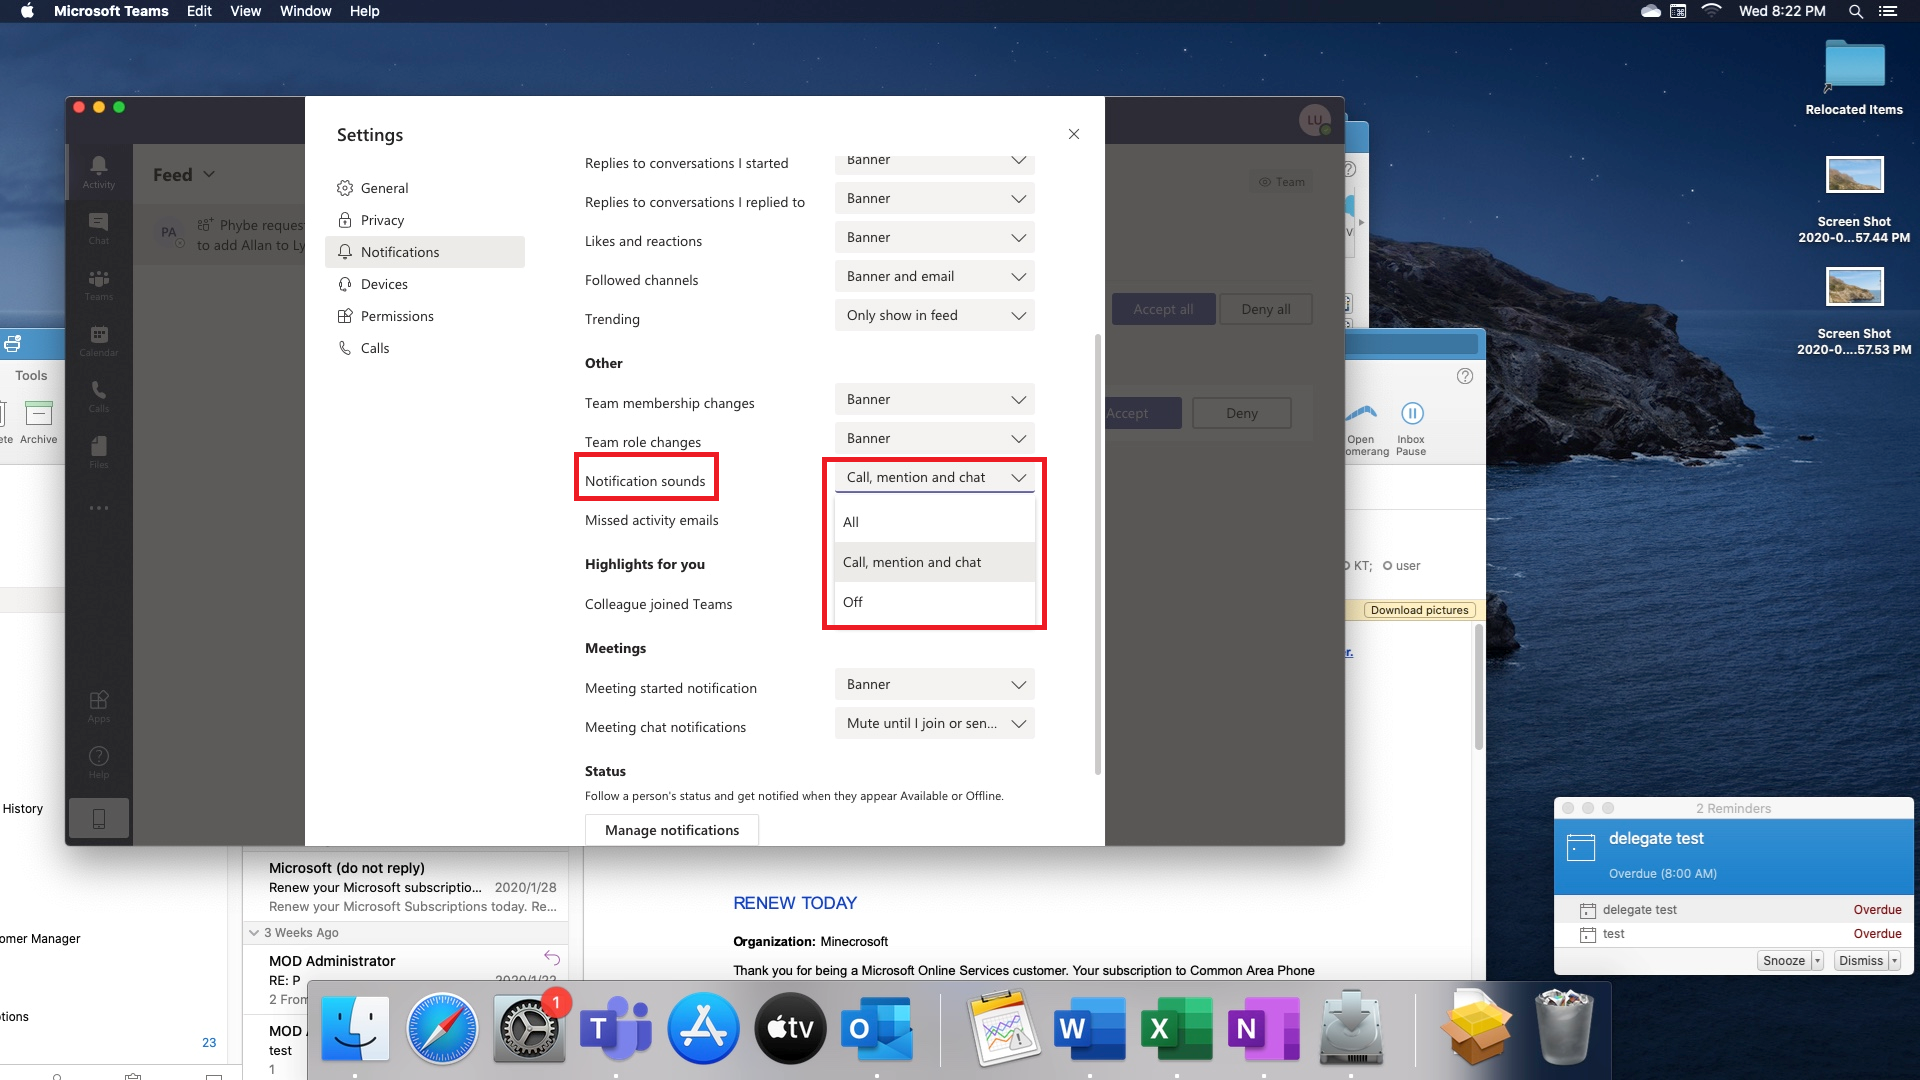
Task: Turn notification sounds Off
Action: coord(934,602)
